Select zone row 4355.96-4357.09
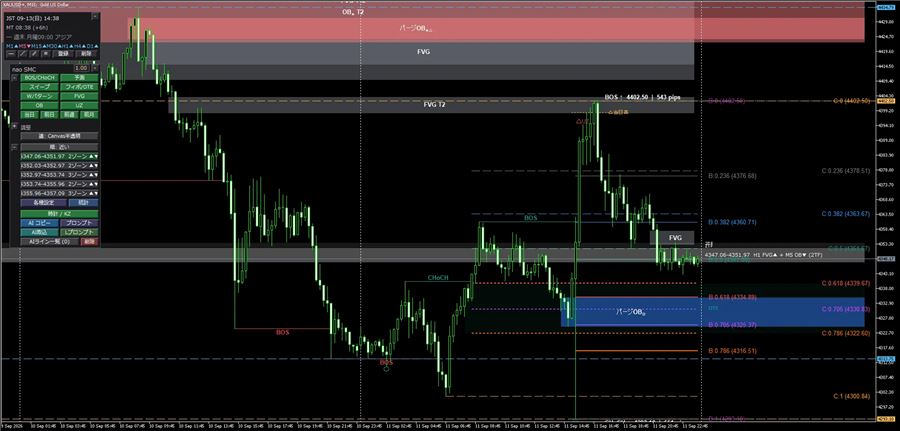This screenshot has height=431, width=900. pyautogui.click(x=59, y=193)
